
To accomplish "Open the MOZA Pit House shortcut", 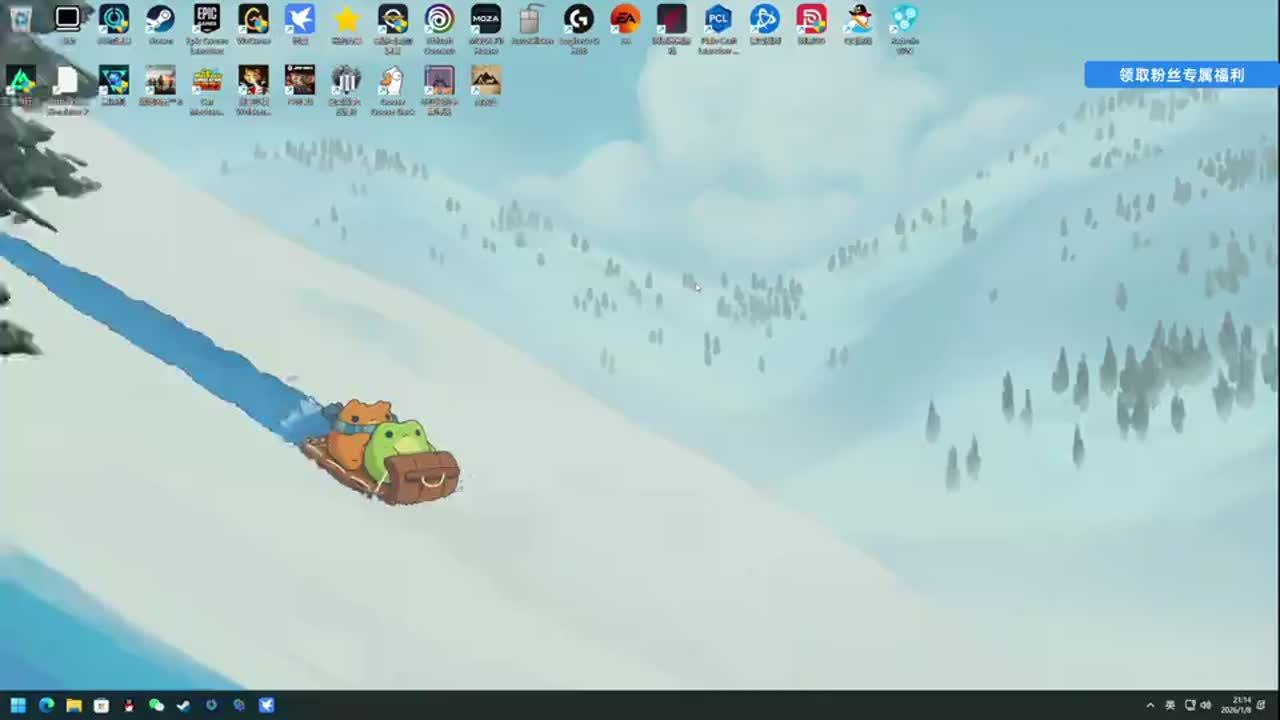I will (486, 20).
